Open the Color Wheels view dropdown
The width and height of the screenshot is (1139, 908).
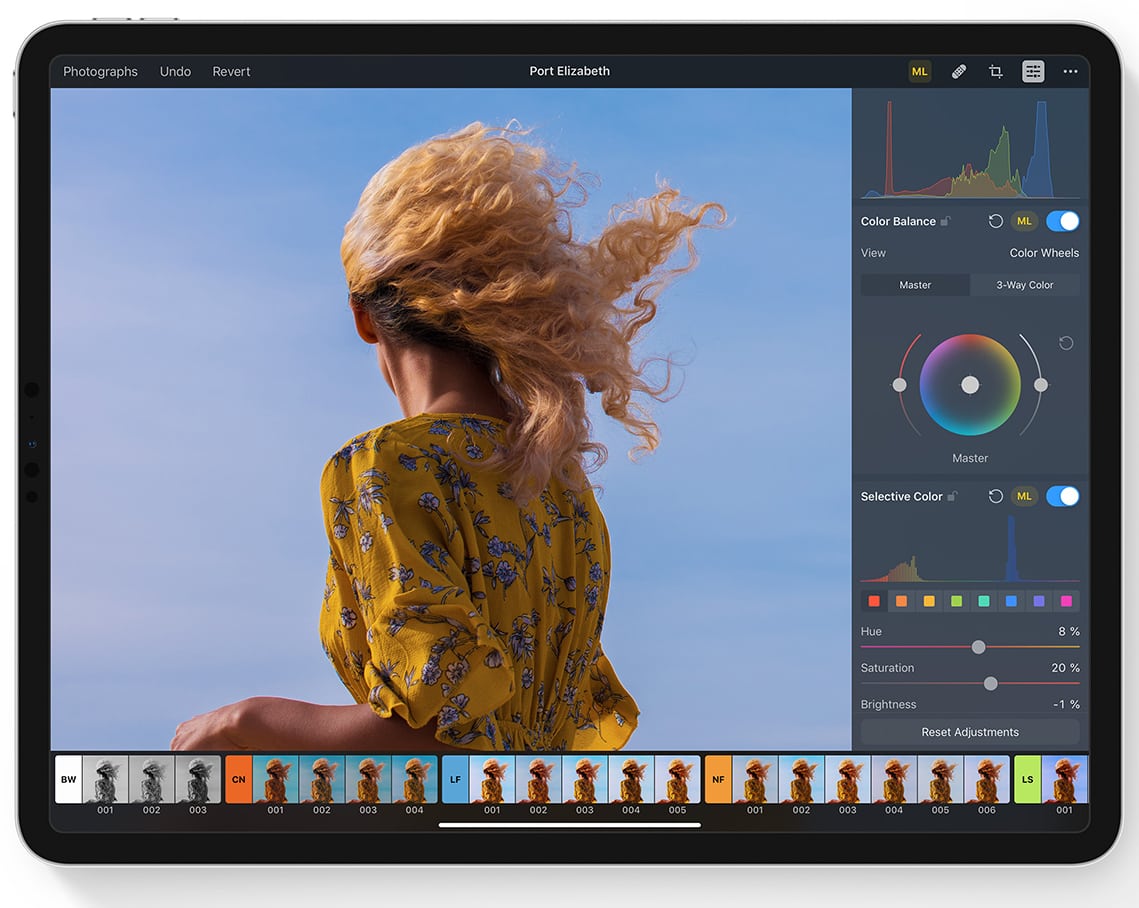[x=1043, y=254]
